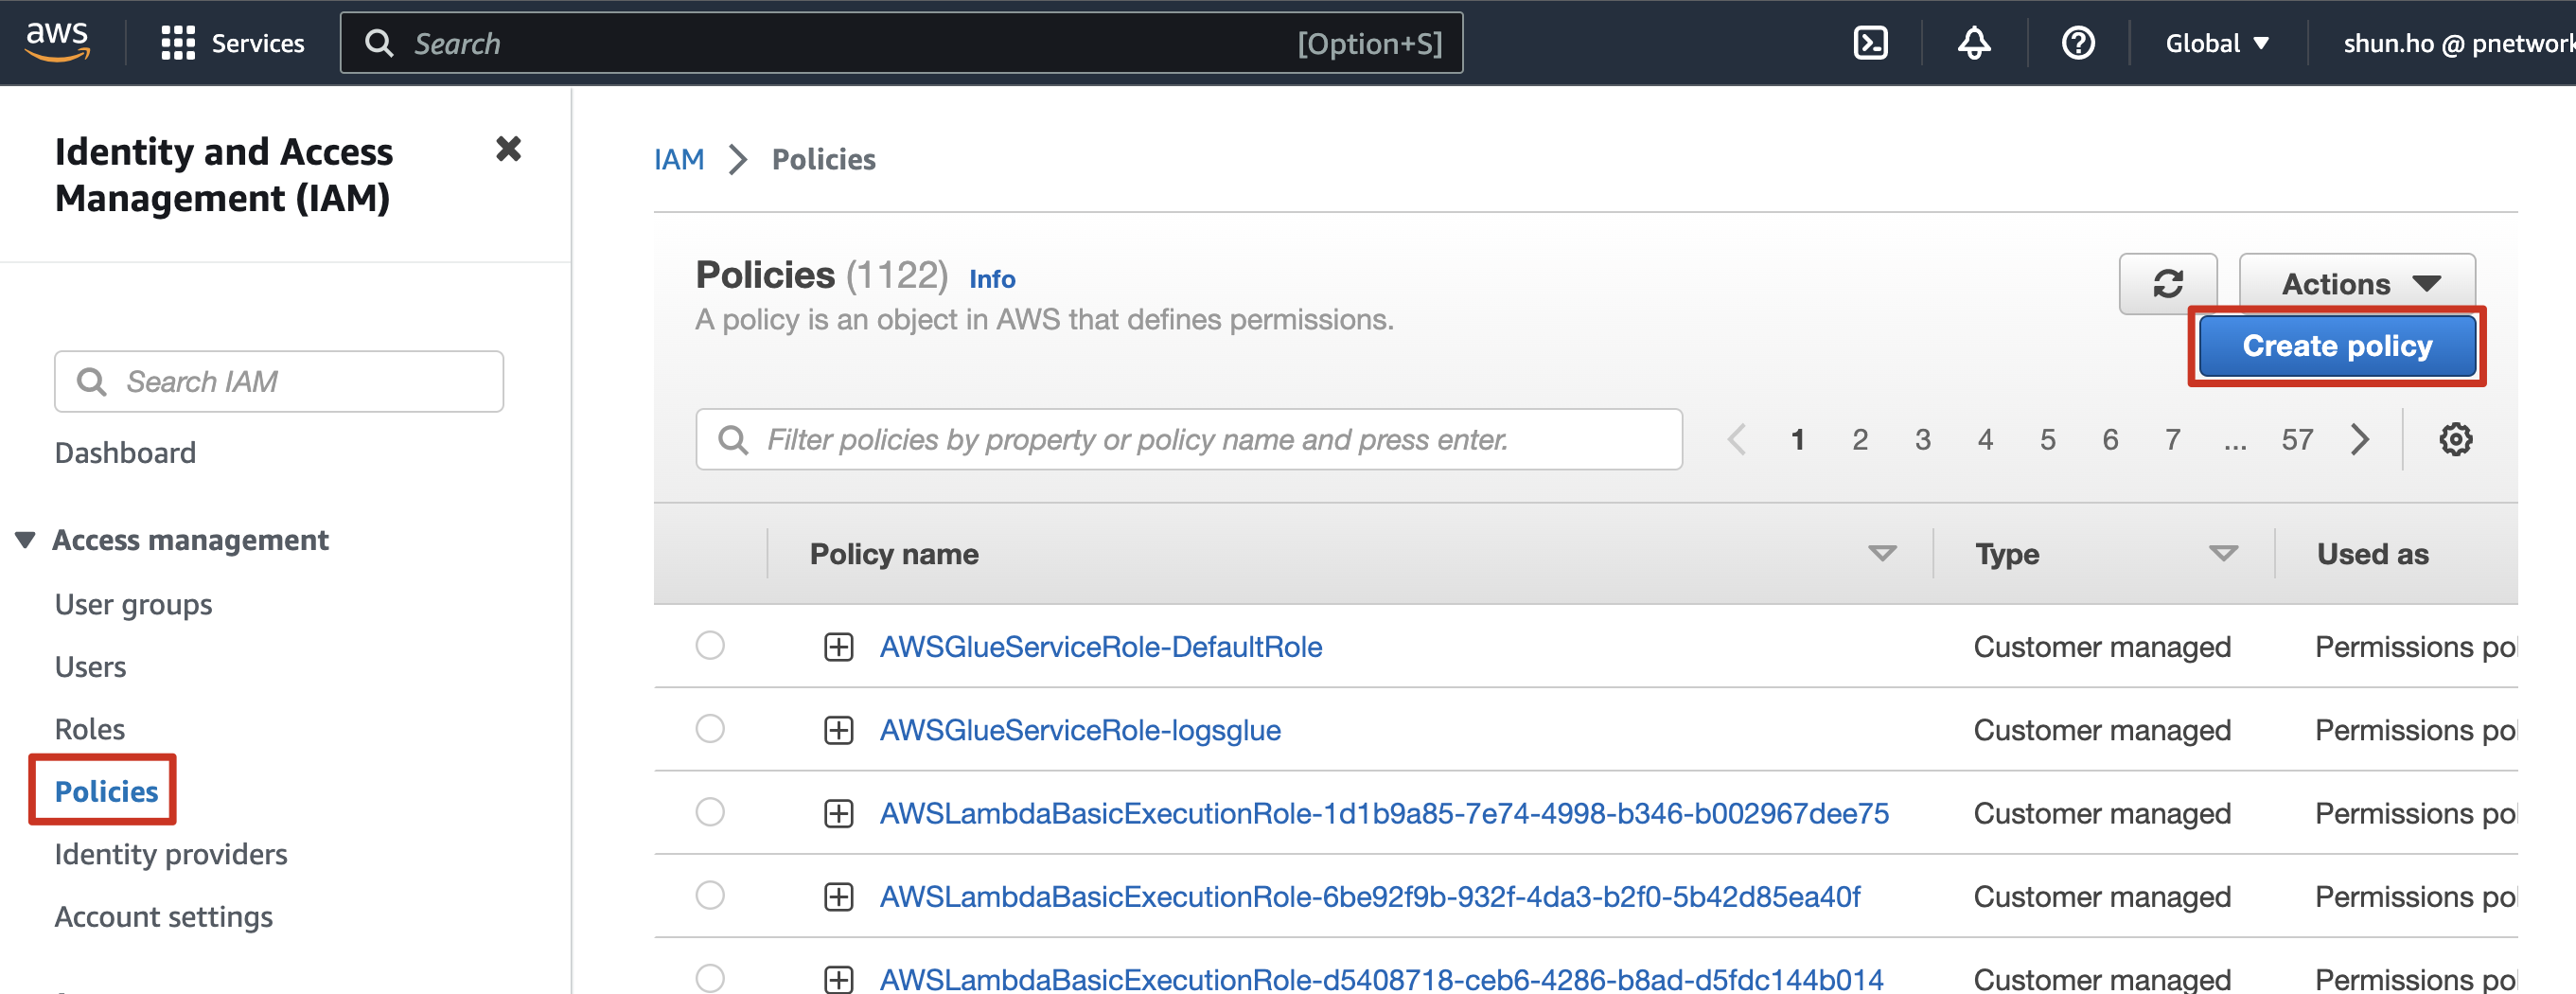Focus the Search IAM field
2576x994 pixels.
click(x=279, y=381)
